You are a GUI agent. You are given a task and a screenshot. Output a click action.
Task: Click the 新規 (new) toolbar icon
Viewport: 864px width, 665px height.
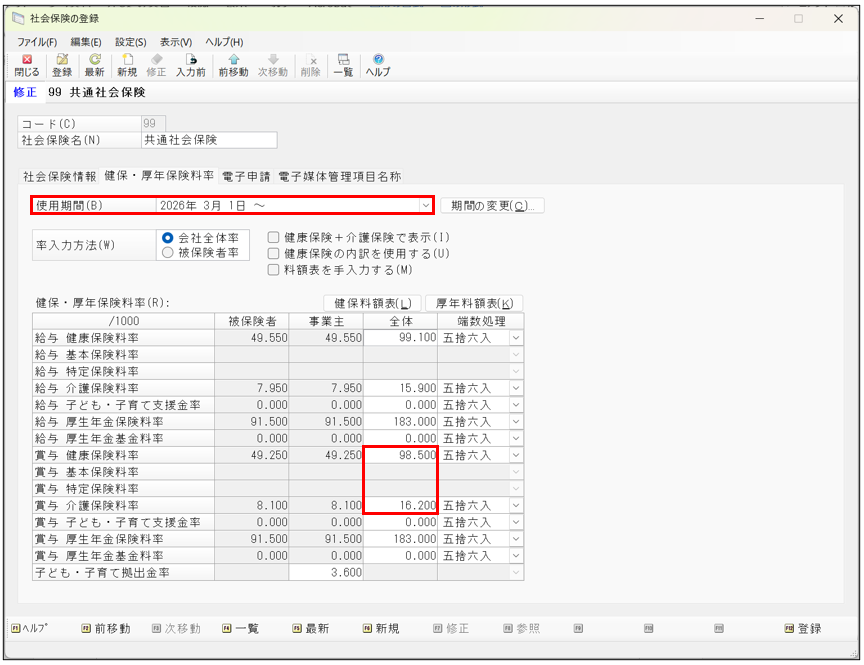coord(127,65)
